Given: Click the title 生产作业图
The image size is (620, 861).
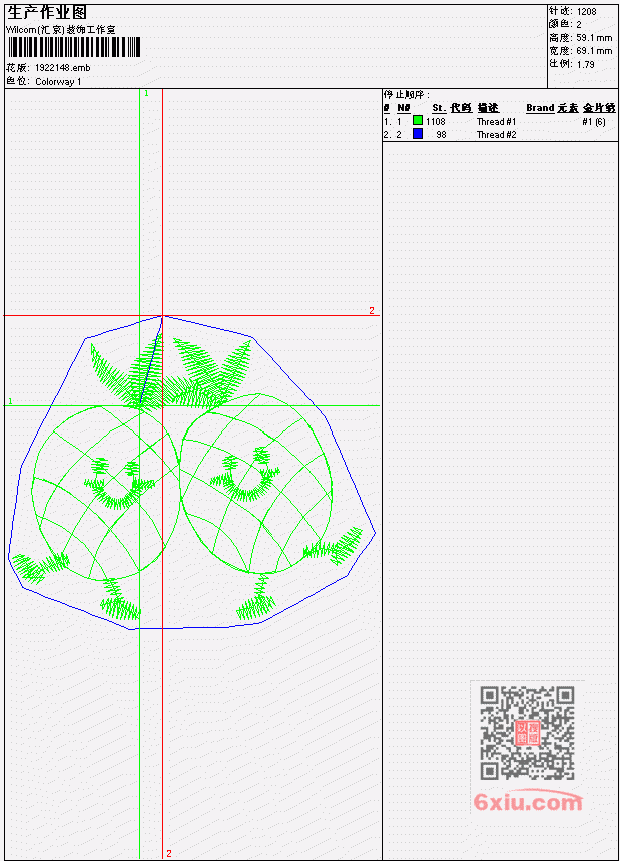Looking at the screenshot, I should coord(47,13).
